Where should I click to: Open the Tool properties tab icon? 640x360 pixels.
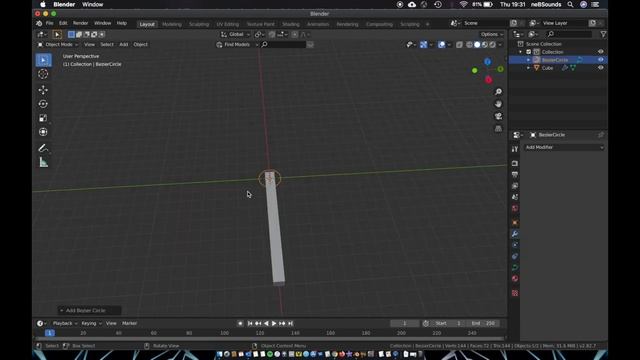click(x=515, y=149)
